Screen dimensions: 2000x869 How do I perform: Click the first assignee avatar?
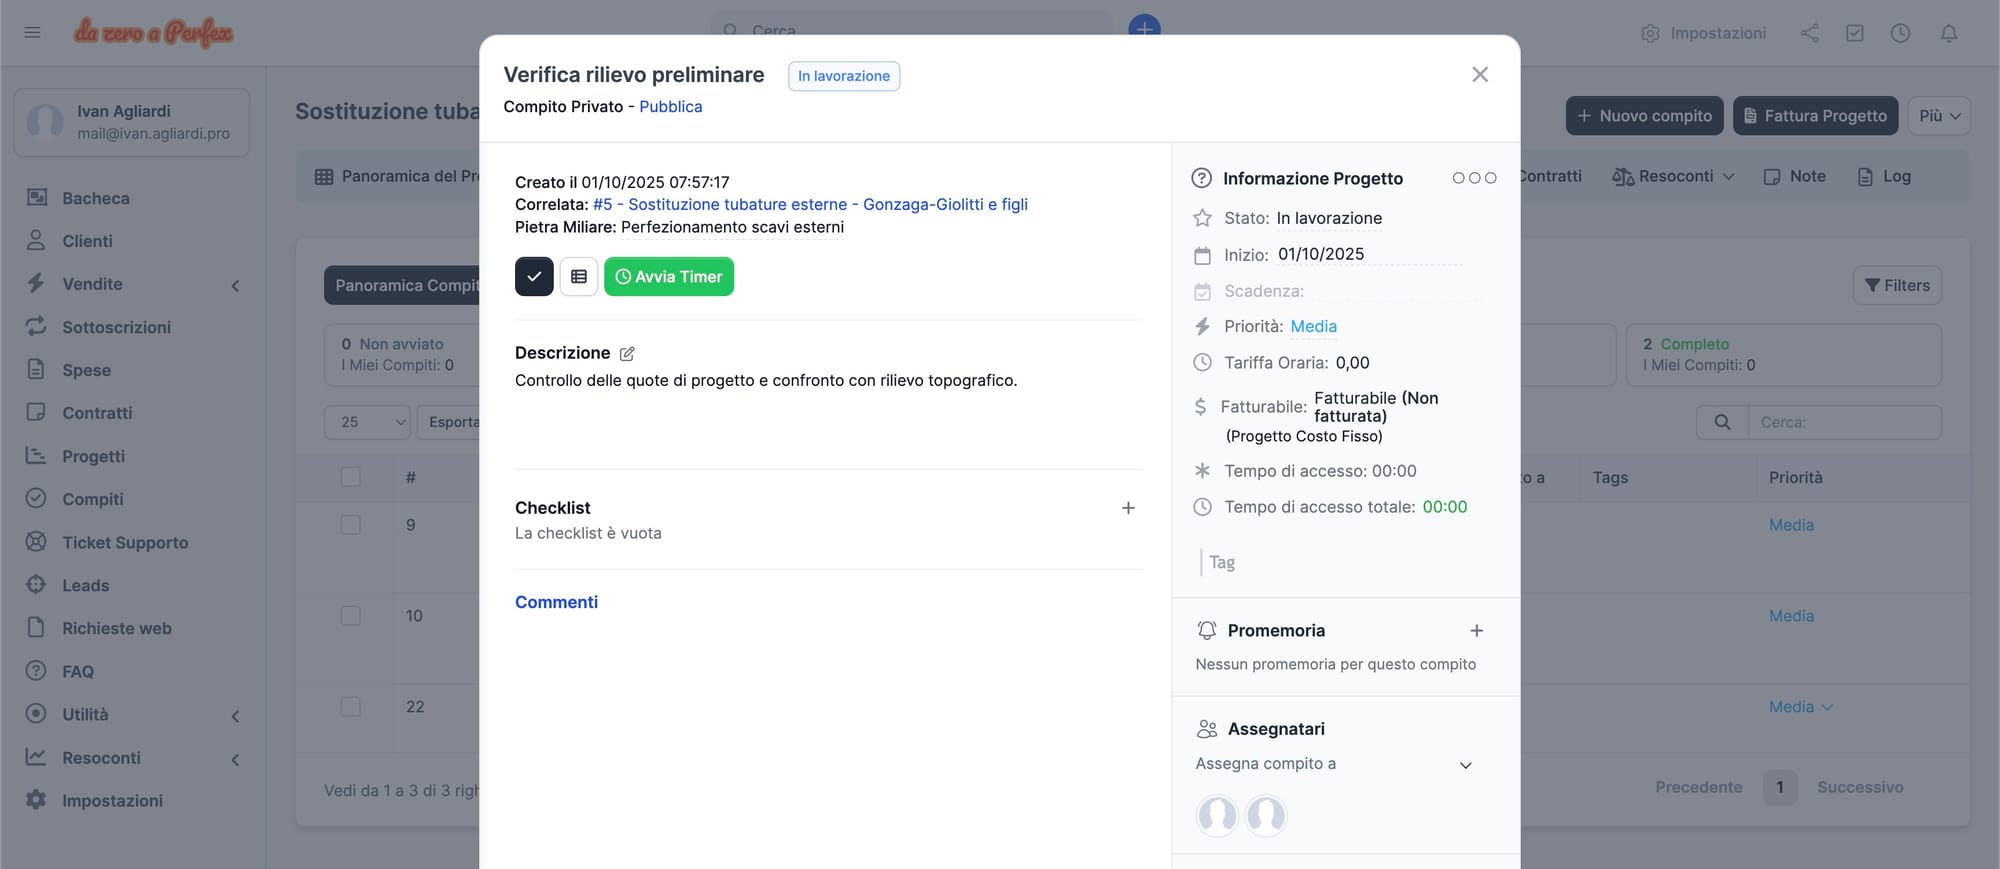tap(1217, 815)
